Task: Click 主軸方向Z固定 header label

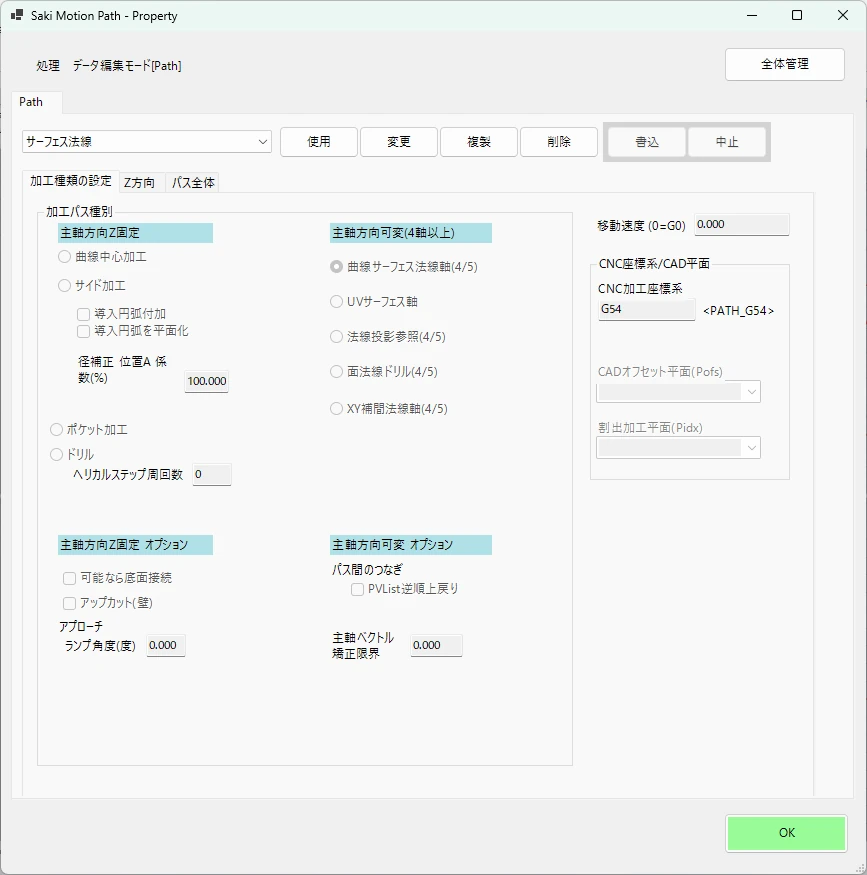Action: (x=136, y=233)
